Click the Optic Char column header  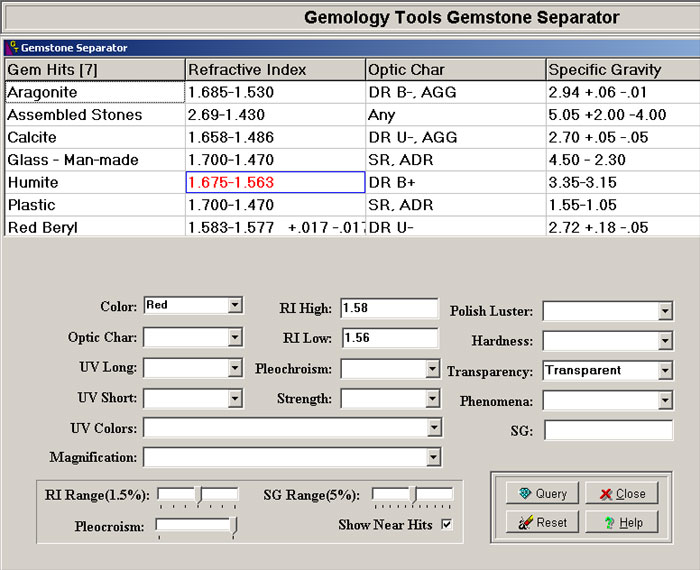[456, 70]
